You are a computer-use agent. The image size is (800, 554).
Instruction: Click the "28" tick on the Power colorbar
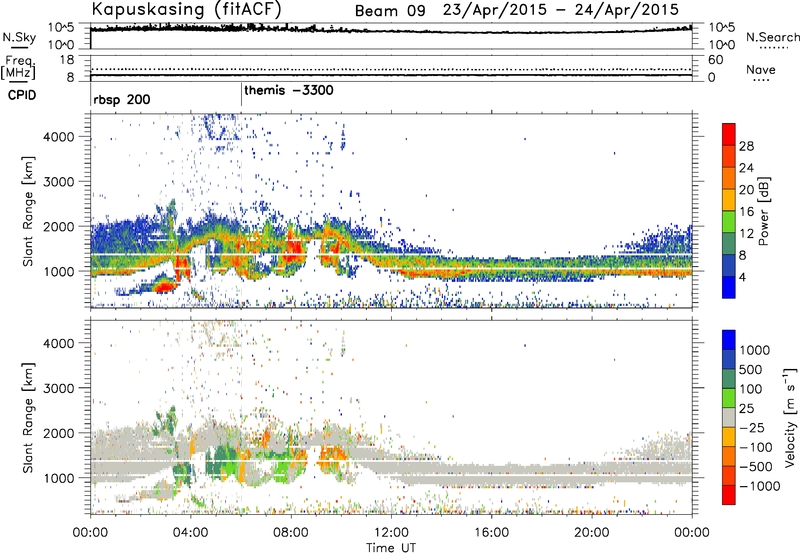point(746,146)
